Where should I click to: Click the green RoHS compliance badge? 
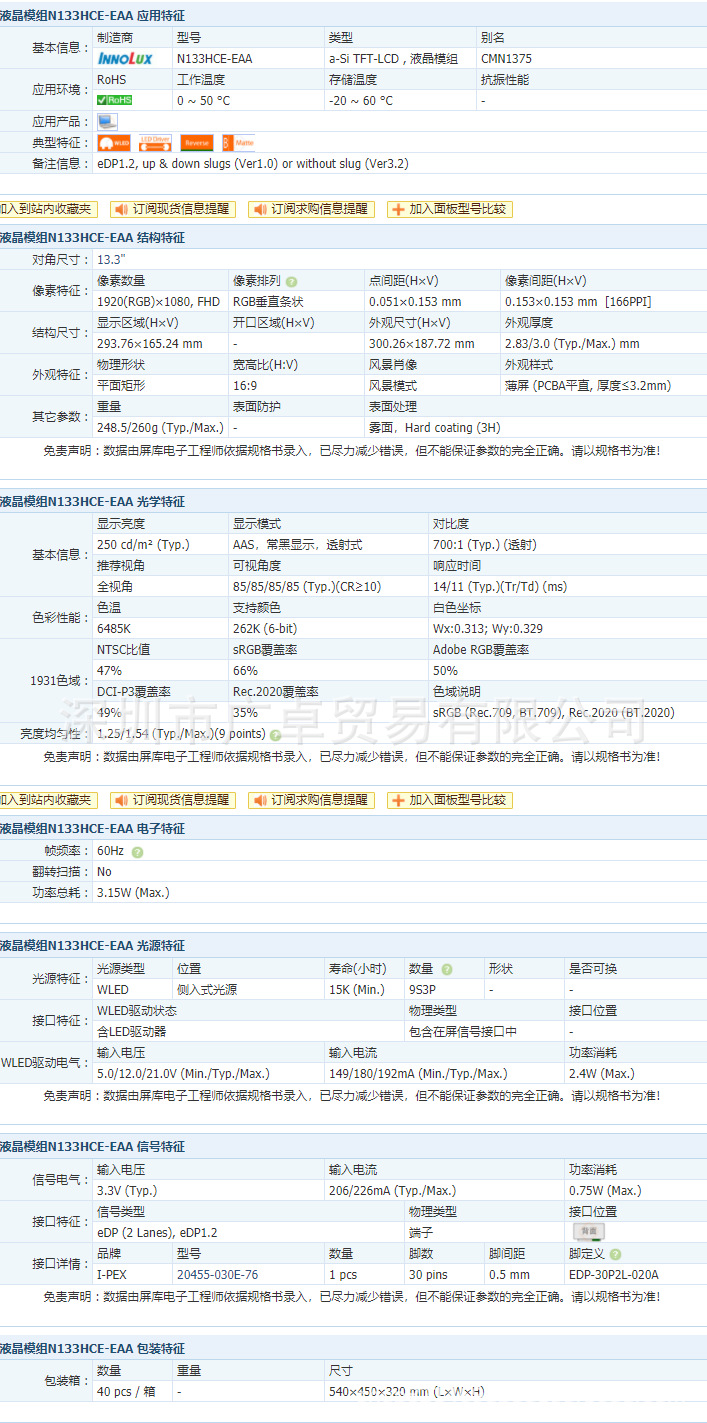pos(115,100)
